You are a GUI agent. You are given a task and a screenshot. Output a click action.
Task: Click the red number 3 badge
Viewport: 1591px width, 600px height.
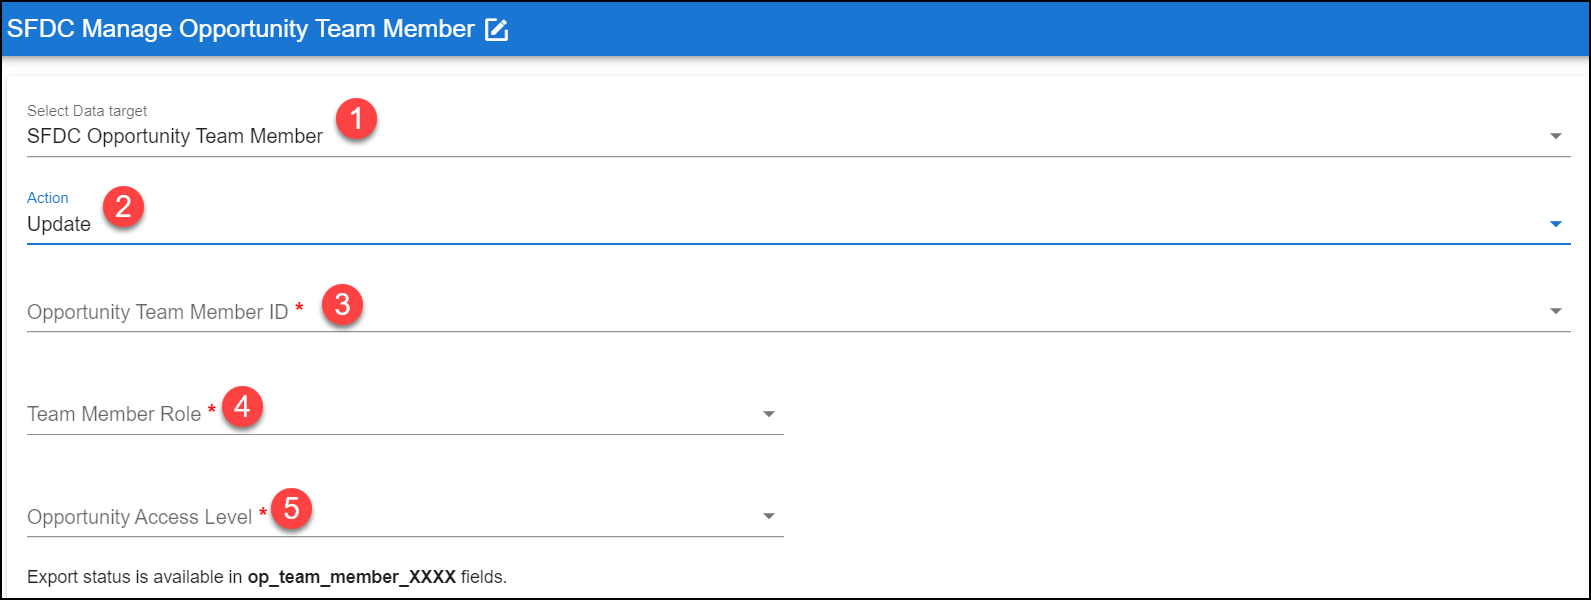pyautogui.click(x=342, y=304)
